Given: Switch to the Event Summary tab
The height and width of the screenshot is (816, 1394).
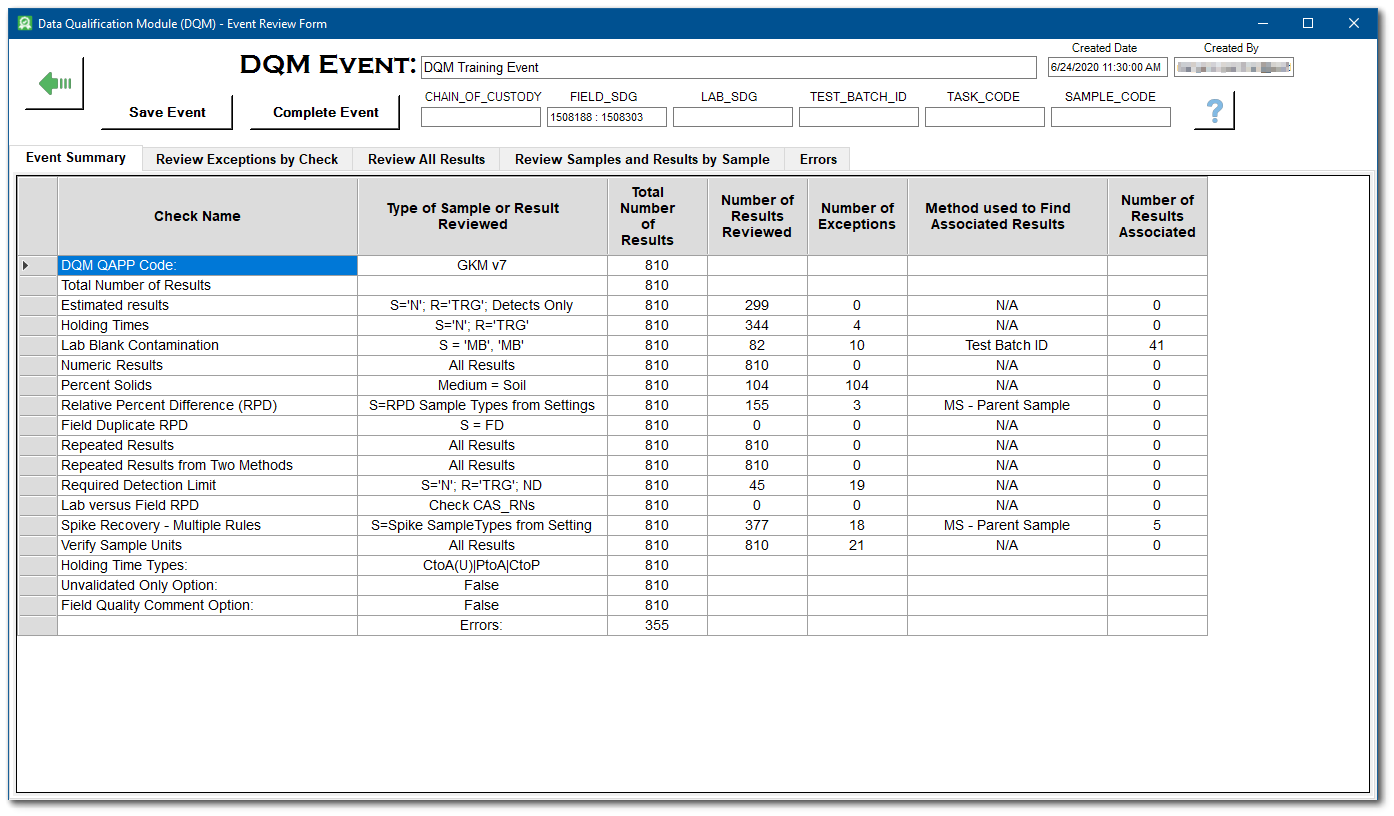Looking at the screenshot, I should (76, 158).
